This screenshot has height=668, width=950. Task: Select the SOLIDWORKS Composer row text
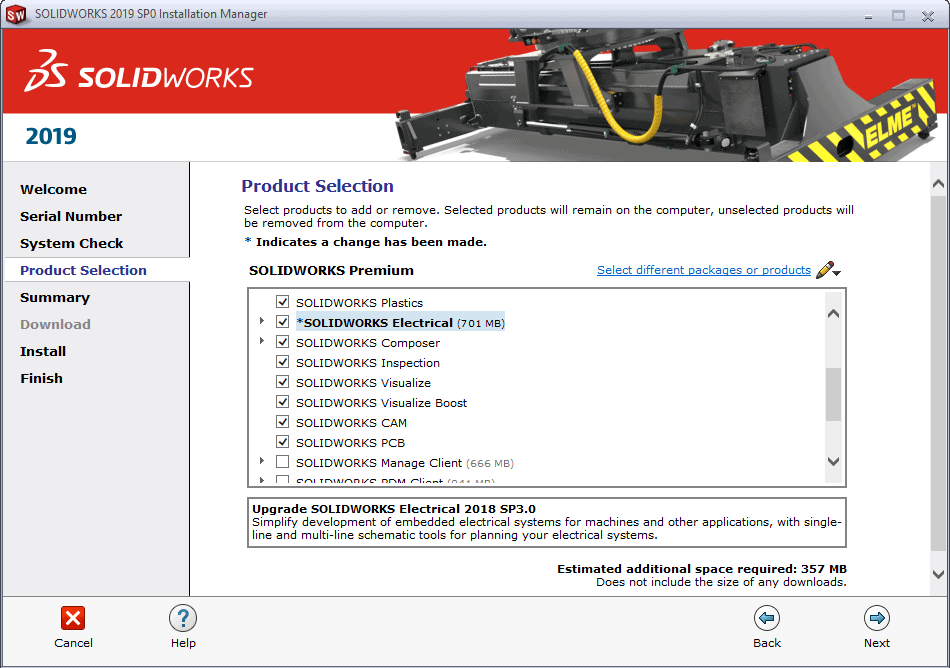coord(368,343)
